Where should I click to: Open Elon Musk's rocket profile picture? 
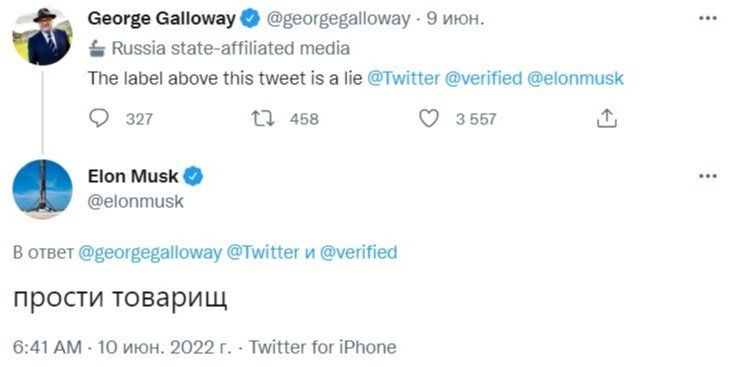[x=42, y=189]
